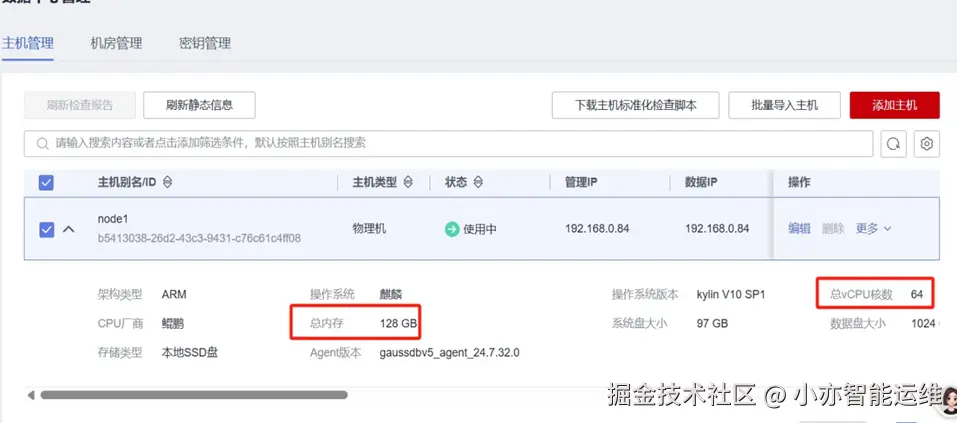Sort by 主机别名/ID column icon
This screenshot has width=957, height=423.
[167, 183]
